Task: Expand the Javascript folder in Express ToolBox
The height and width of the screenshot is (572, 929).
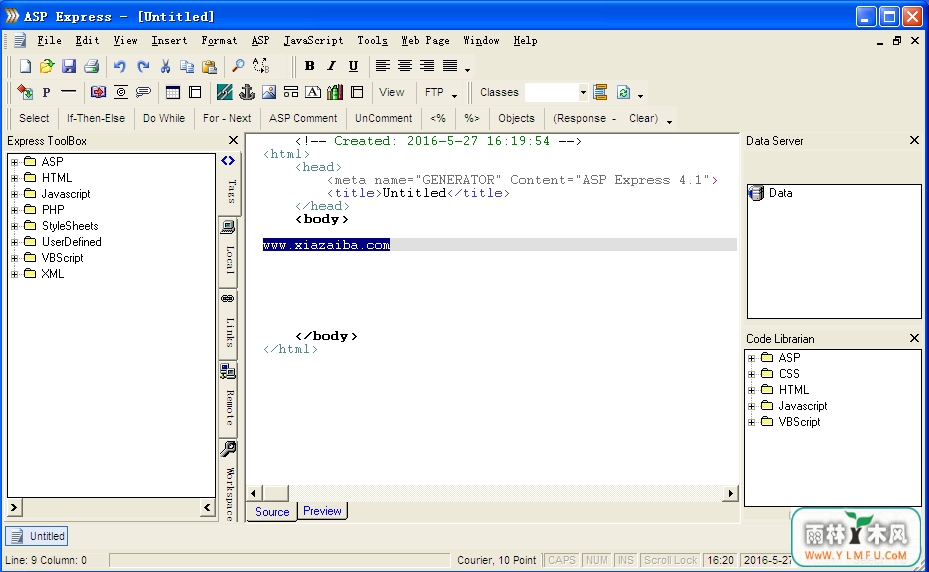Action: coord(14,194)
